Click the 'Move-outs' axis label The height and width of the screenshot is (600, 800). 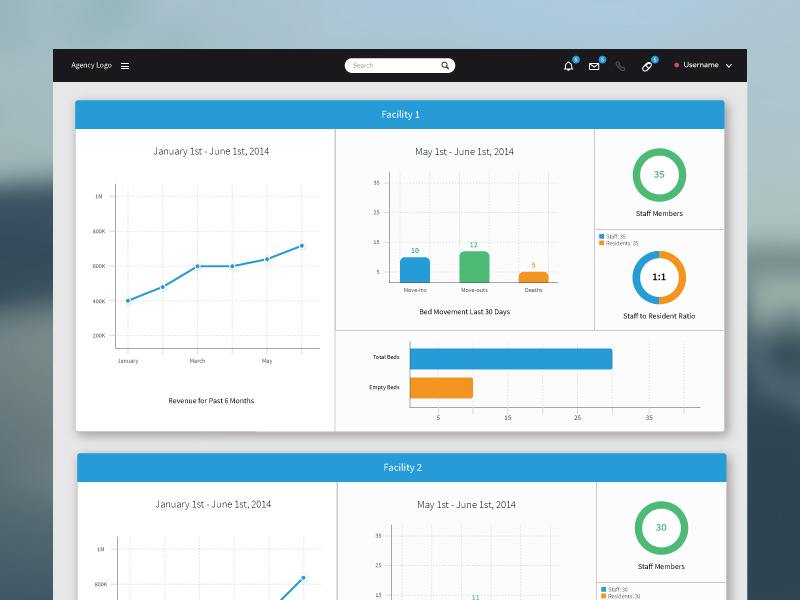coord(474,290)
